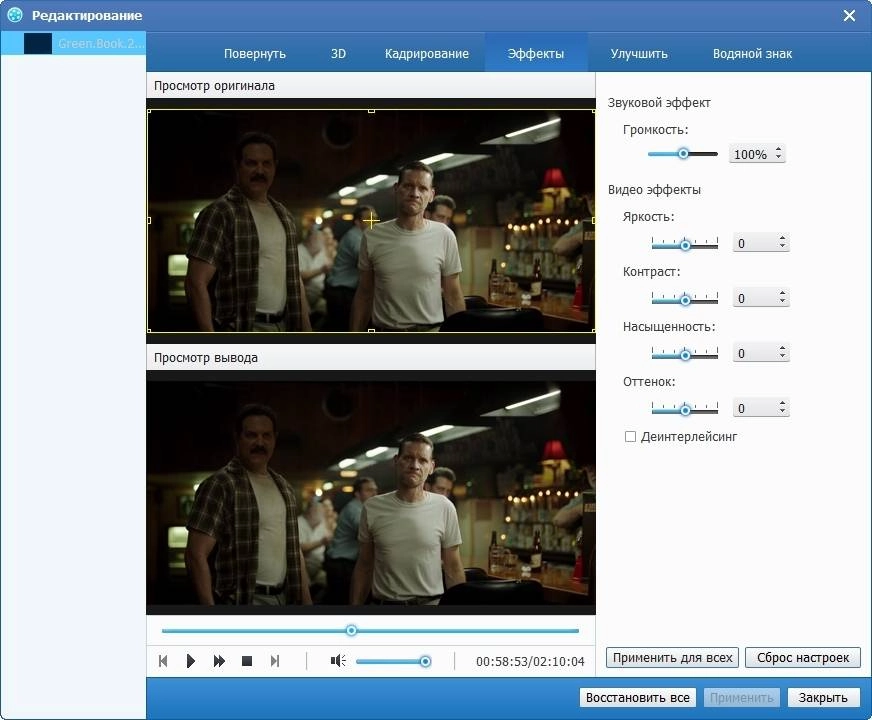872x720 pixels.
Task: Adjust the Громкость slider handle
Action: point(683,154)
